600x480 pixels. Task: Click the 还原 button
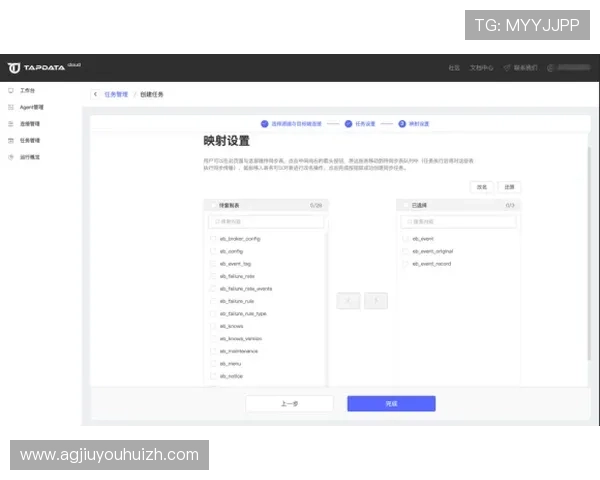[509, 187]
